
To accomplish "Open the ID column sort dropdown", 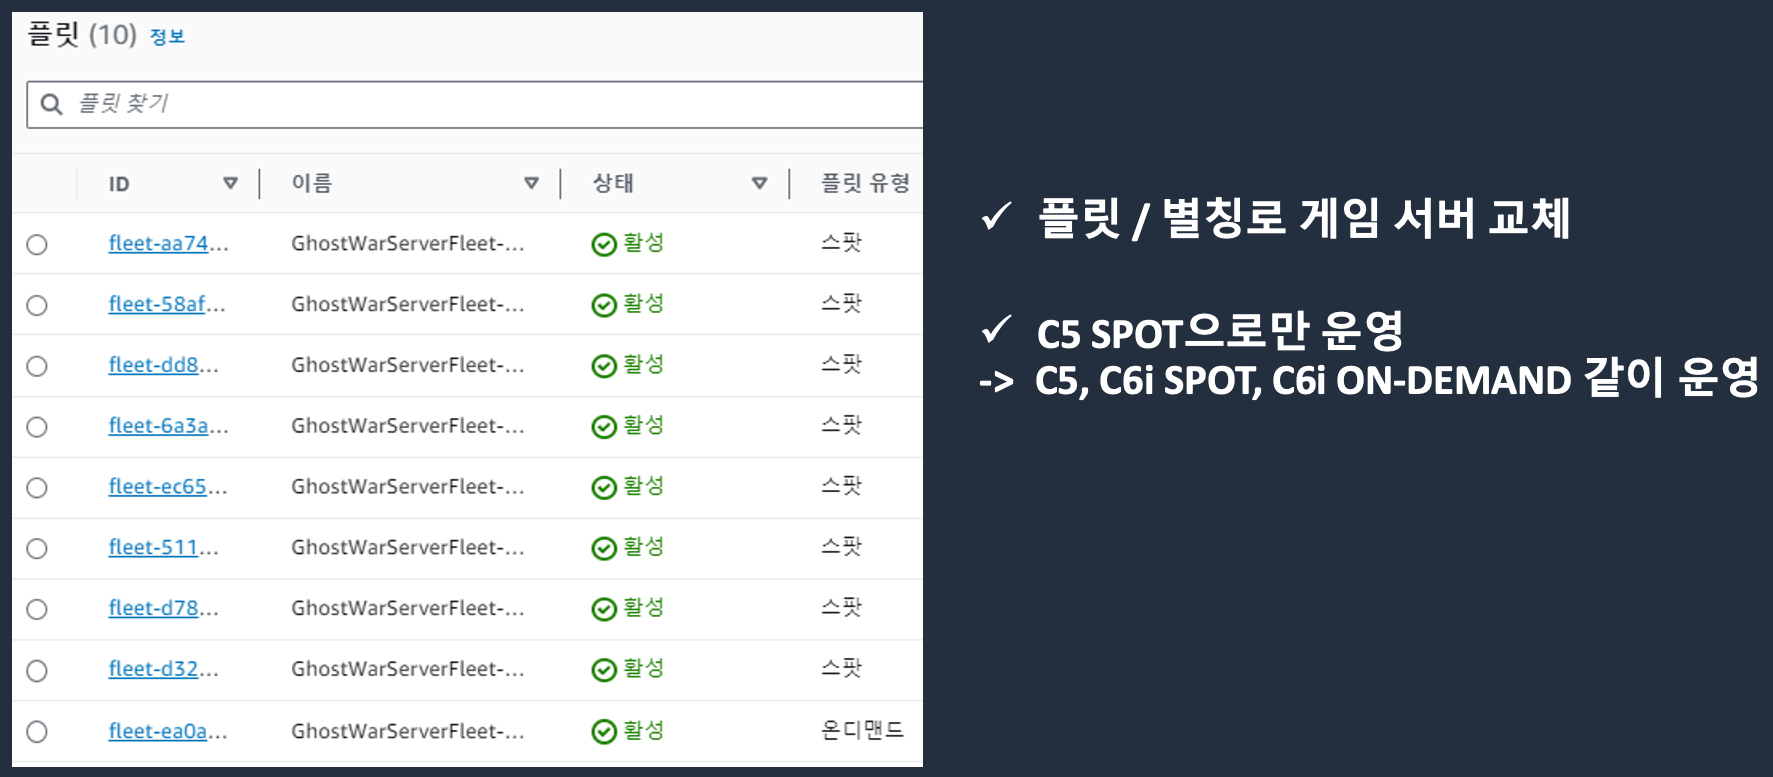I will coord(230,183).
